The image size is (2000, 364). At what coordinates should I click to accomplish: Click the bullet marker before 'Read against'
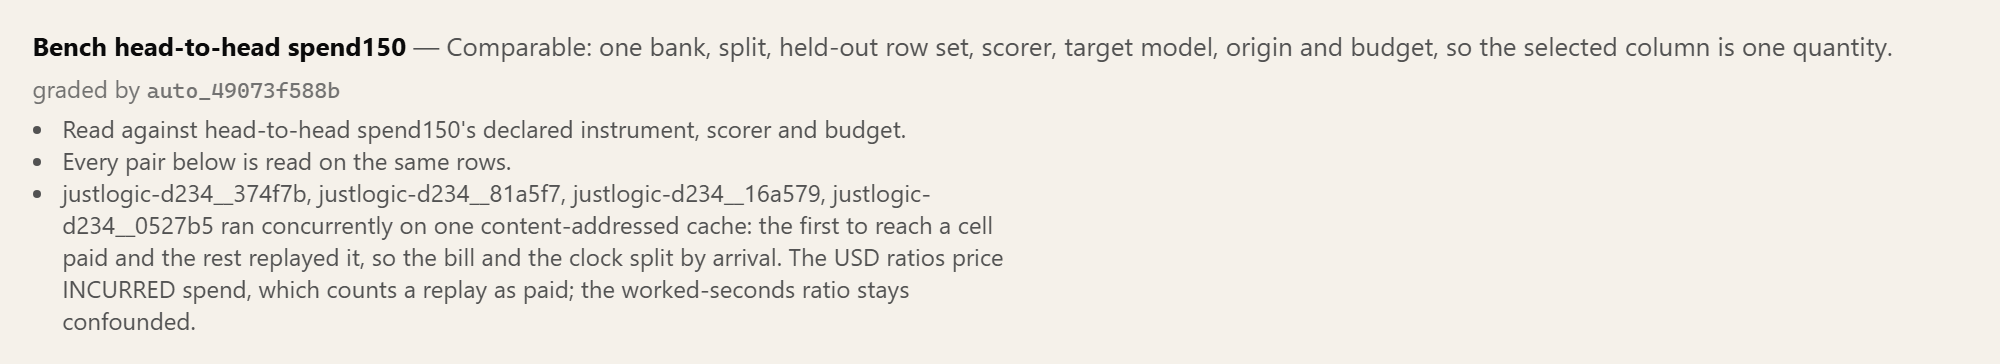pos(38,131)
